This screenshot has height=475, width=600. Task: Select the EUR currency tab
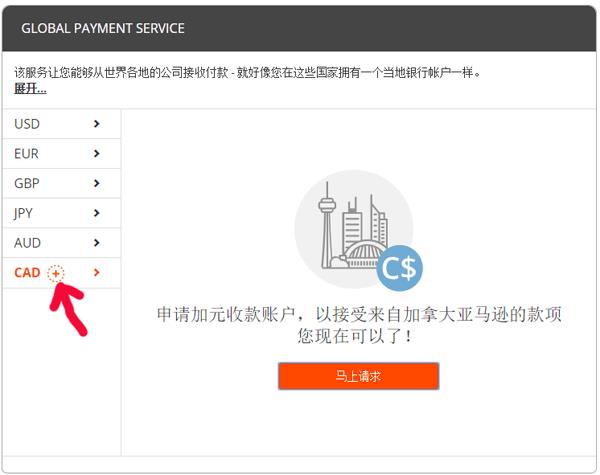click(x=62, y=154)
